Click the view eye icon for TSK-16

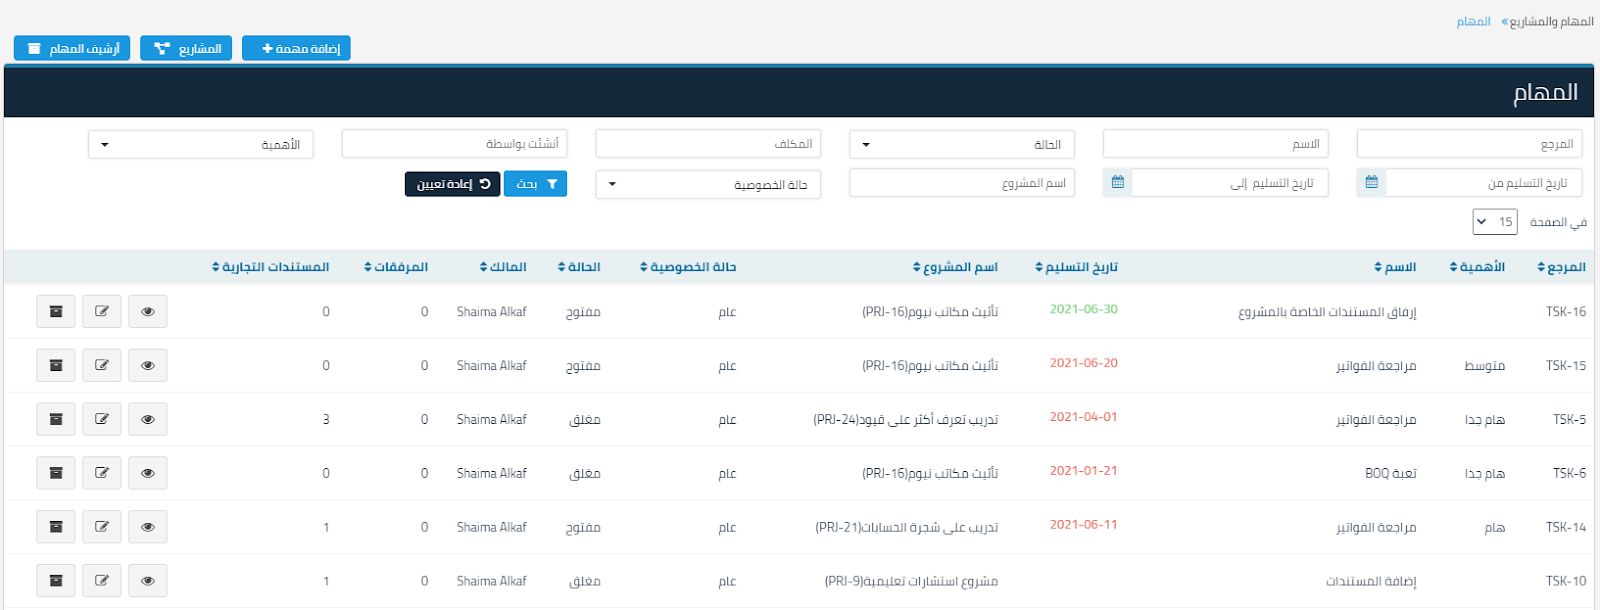coord(148,312)
